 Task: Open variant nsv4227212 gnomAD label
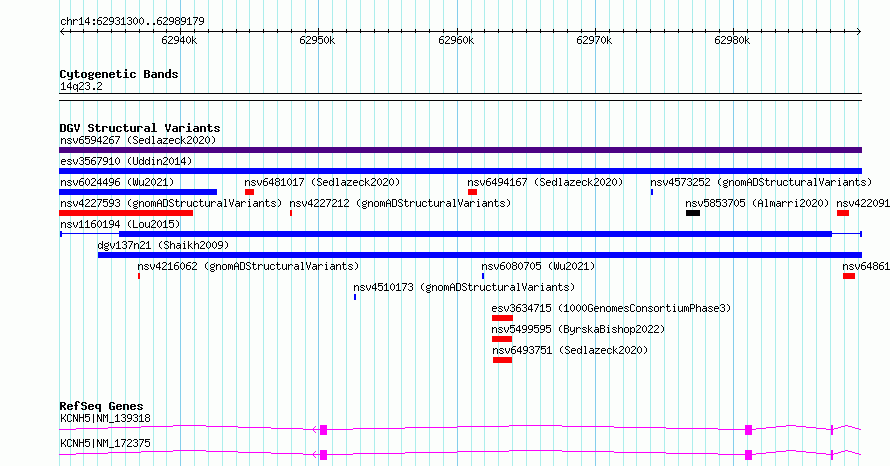(400, 203)
